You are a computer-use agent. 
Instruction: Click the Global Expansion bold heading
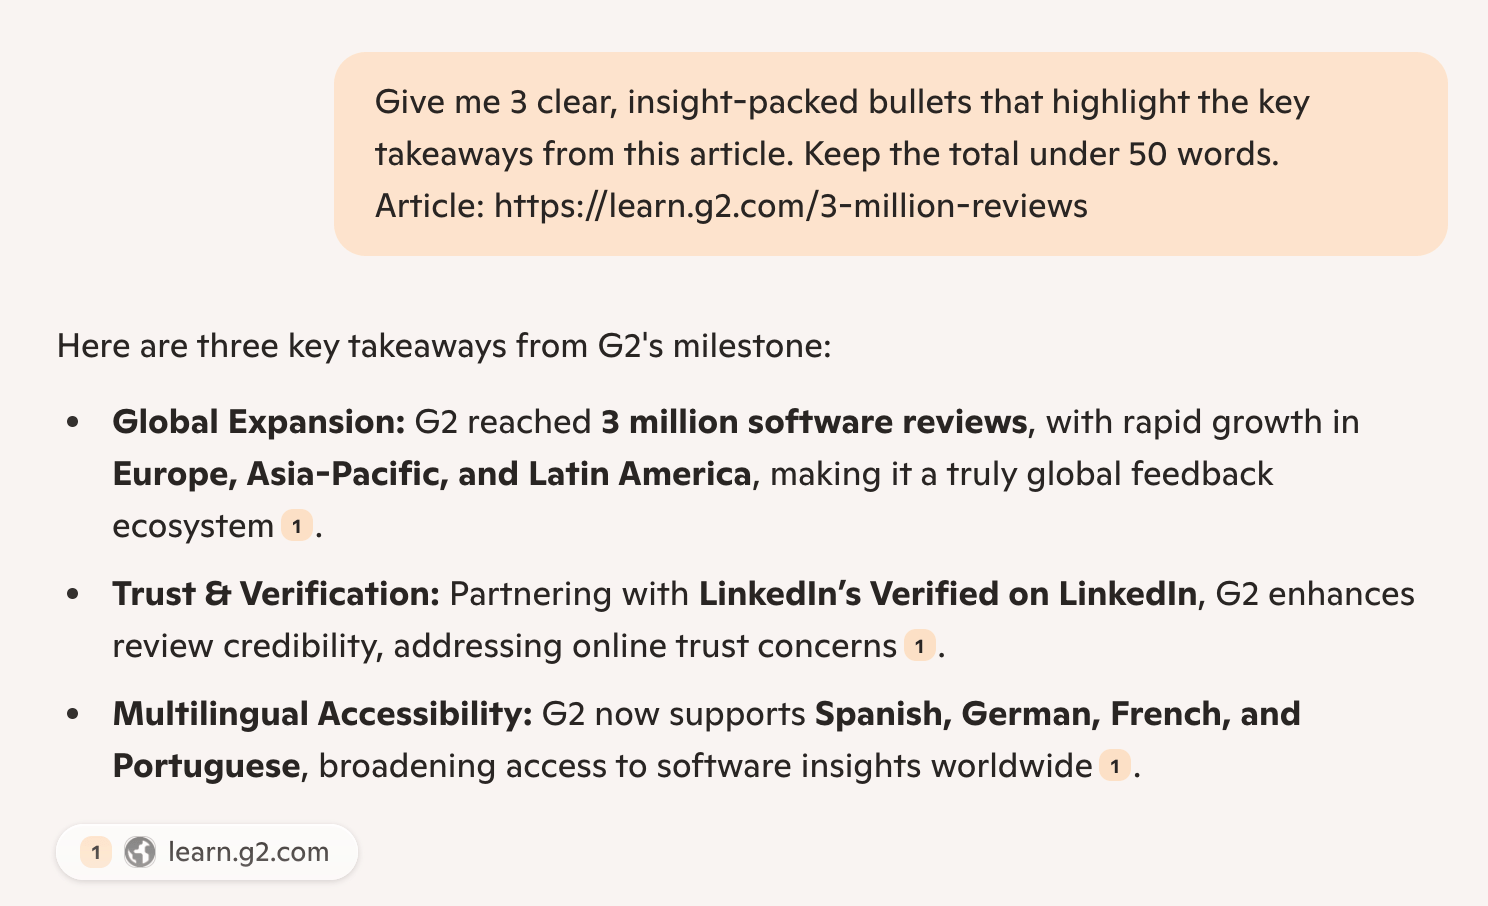tap(258, 422)
